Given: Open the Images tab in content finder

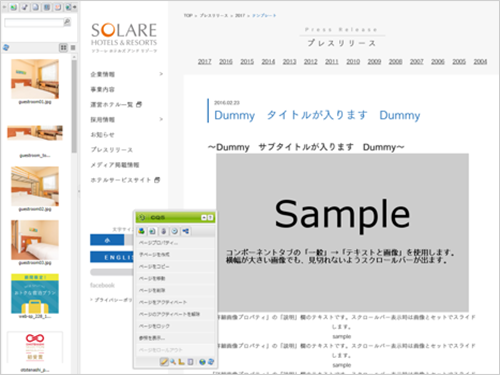Looking at the screenshot, I should 14,7.
